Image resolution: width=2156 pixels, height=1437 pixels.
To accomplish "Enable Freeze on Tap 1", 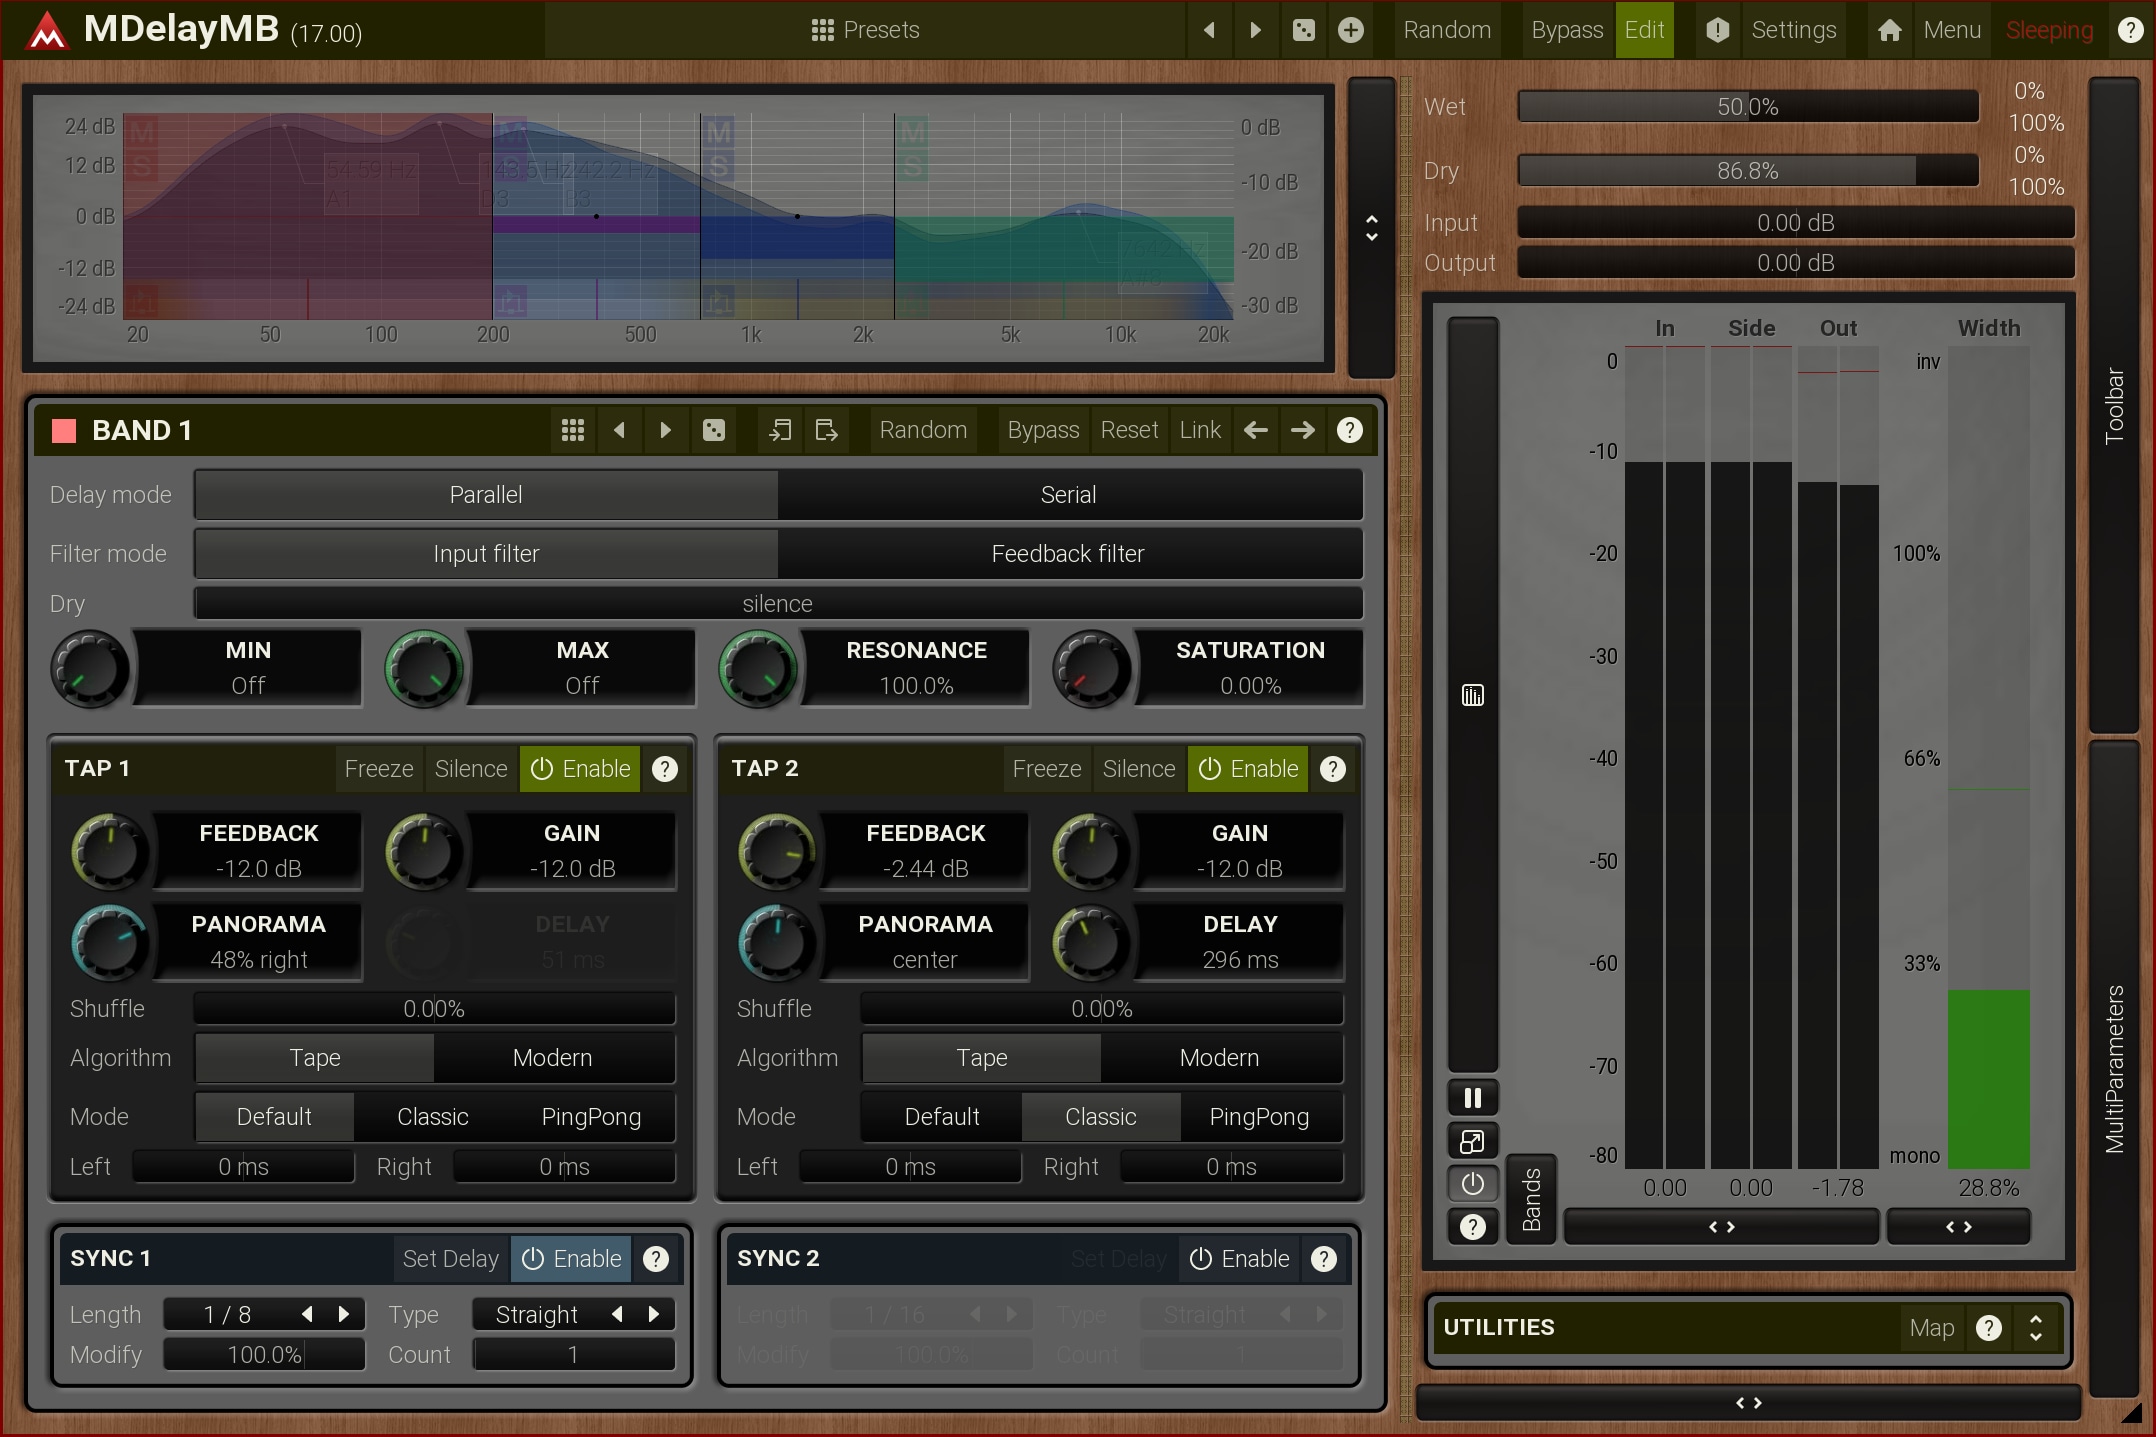I will pos(378,769).
